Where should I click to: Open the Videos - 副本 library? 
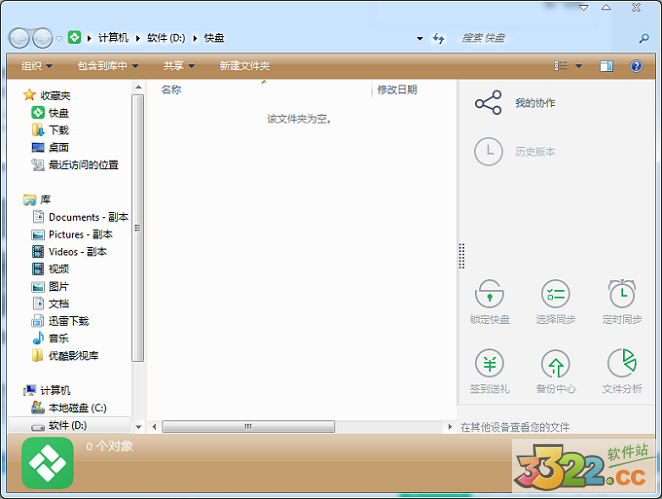point(69,252)
